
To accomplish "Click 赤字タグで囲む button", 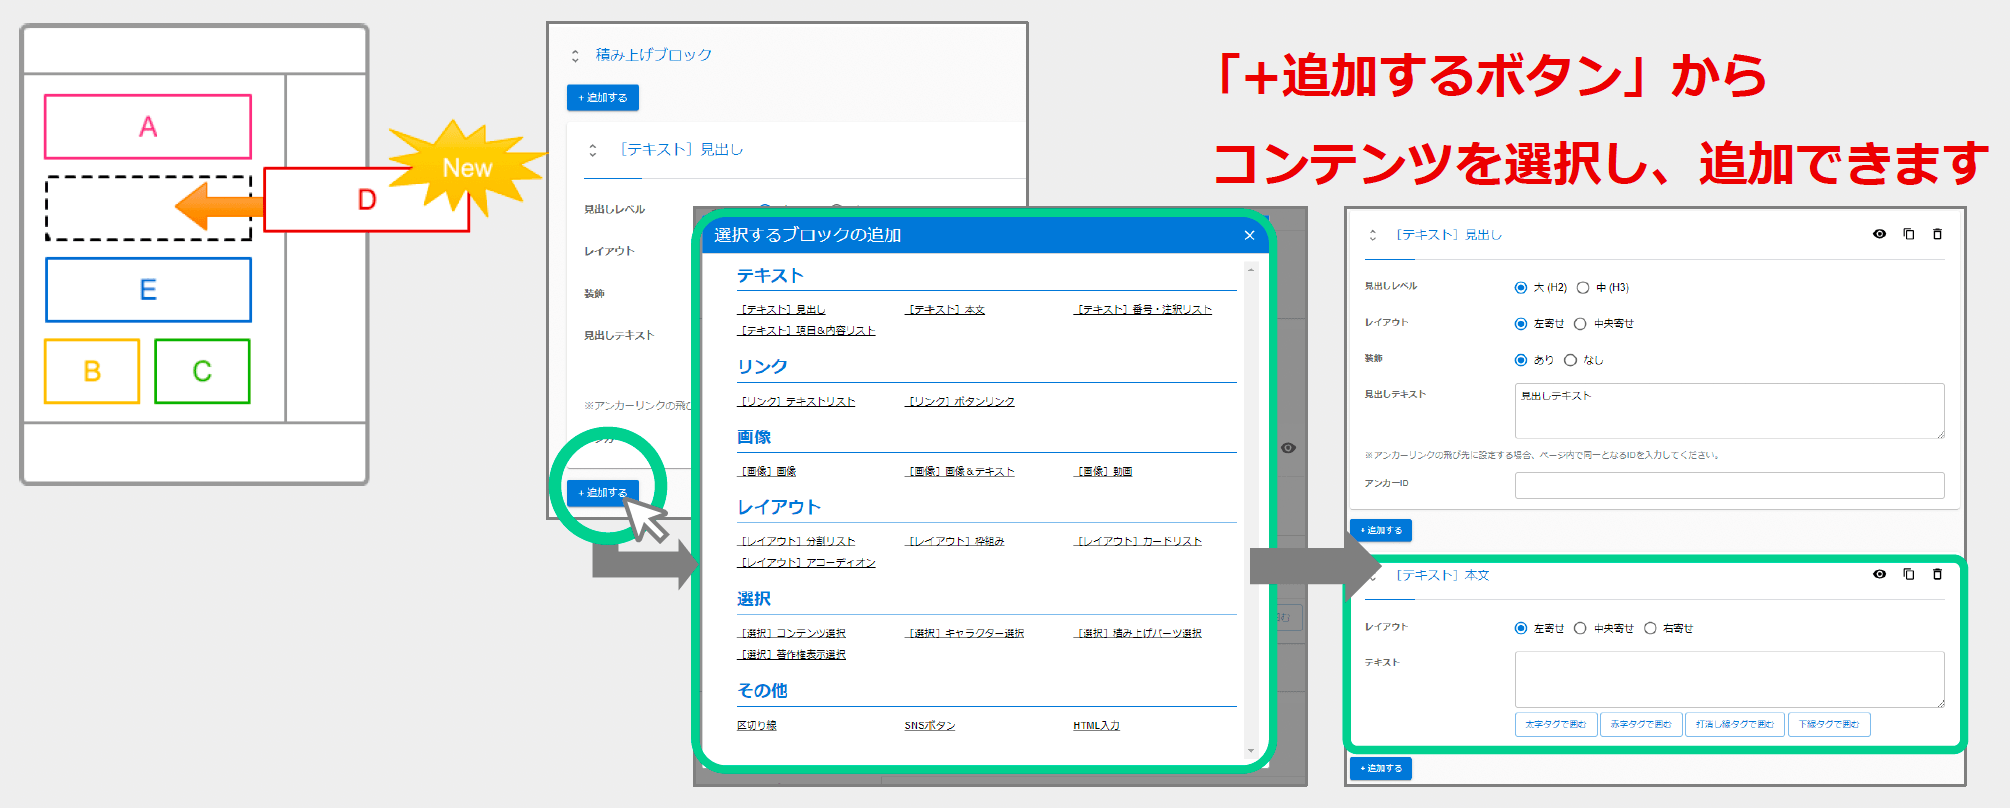I will 1641,724.
